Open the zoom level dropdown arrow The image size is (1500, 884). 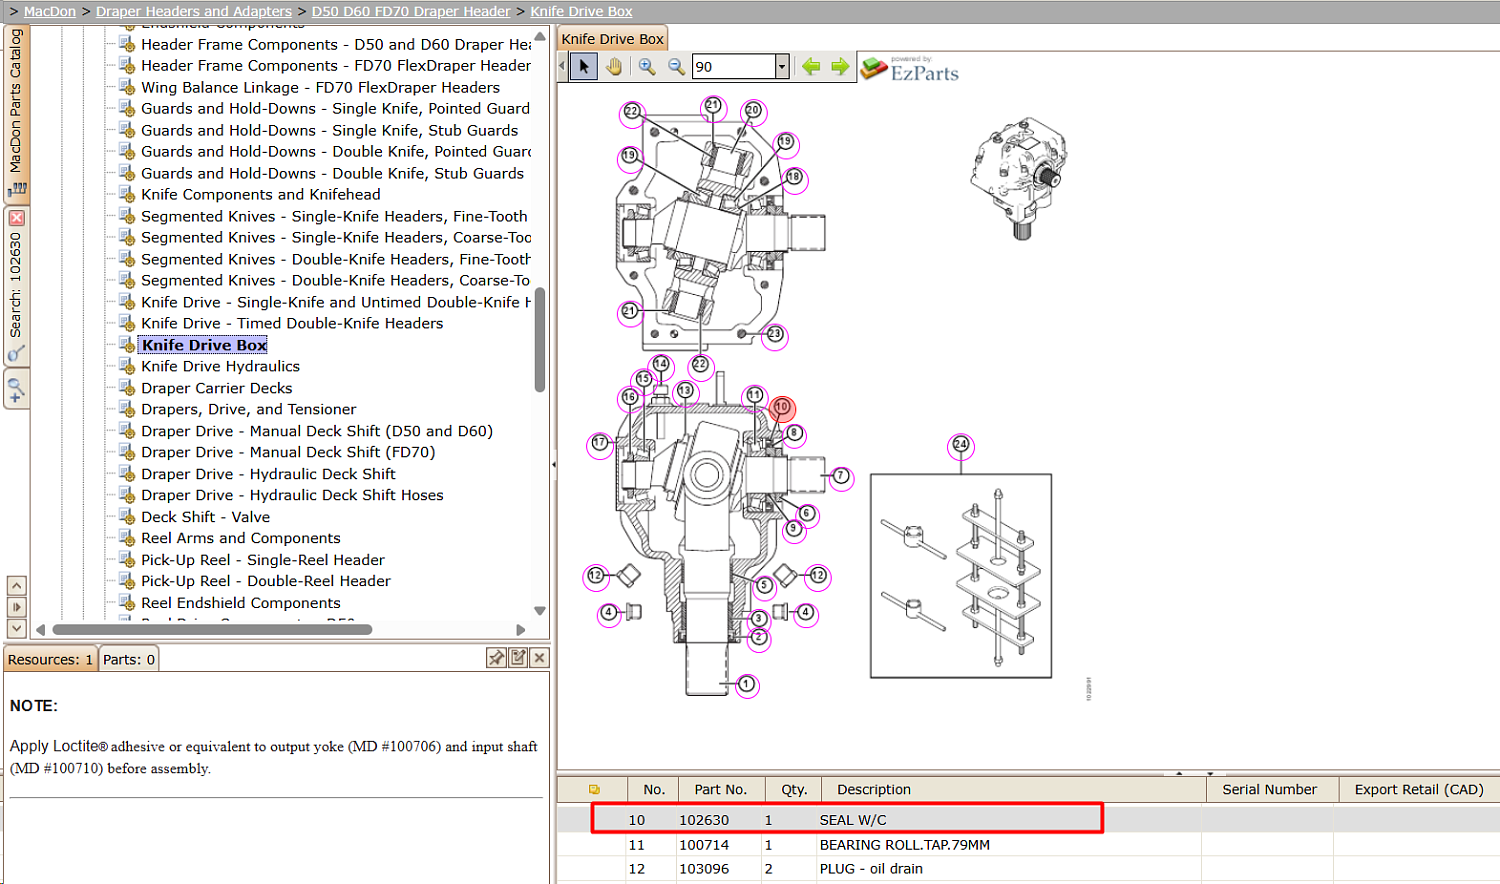[782, 67]
